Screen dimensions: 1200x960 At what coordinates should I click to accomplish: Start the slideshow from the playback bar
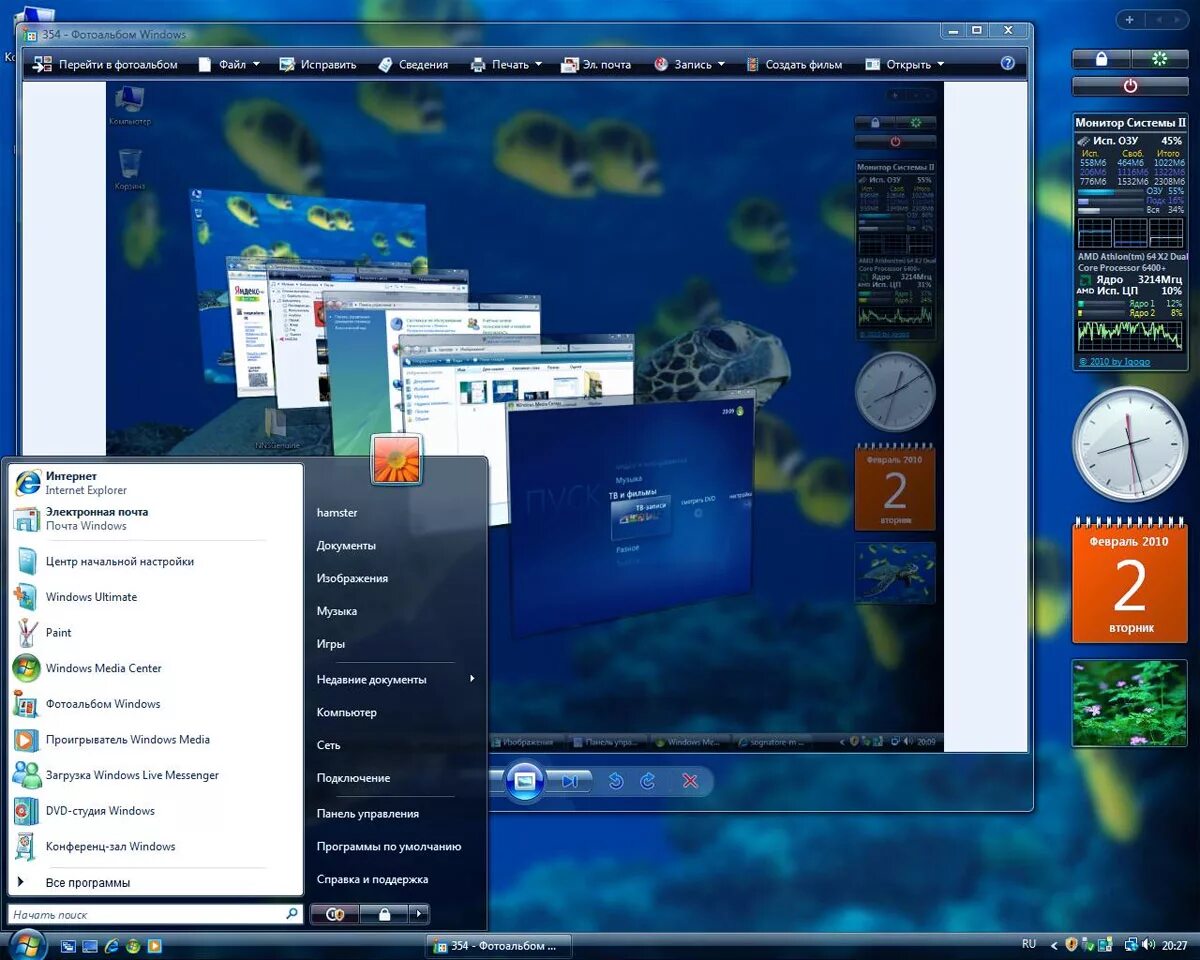pyautogui.click(x=525, y=783)
